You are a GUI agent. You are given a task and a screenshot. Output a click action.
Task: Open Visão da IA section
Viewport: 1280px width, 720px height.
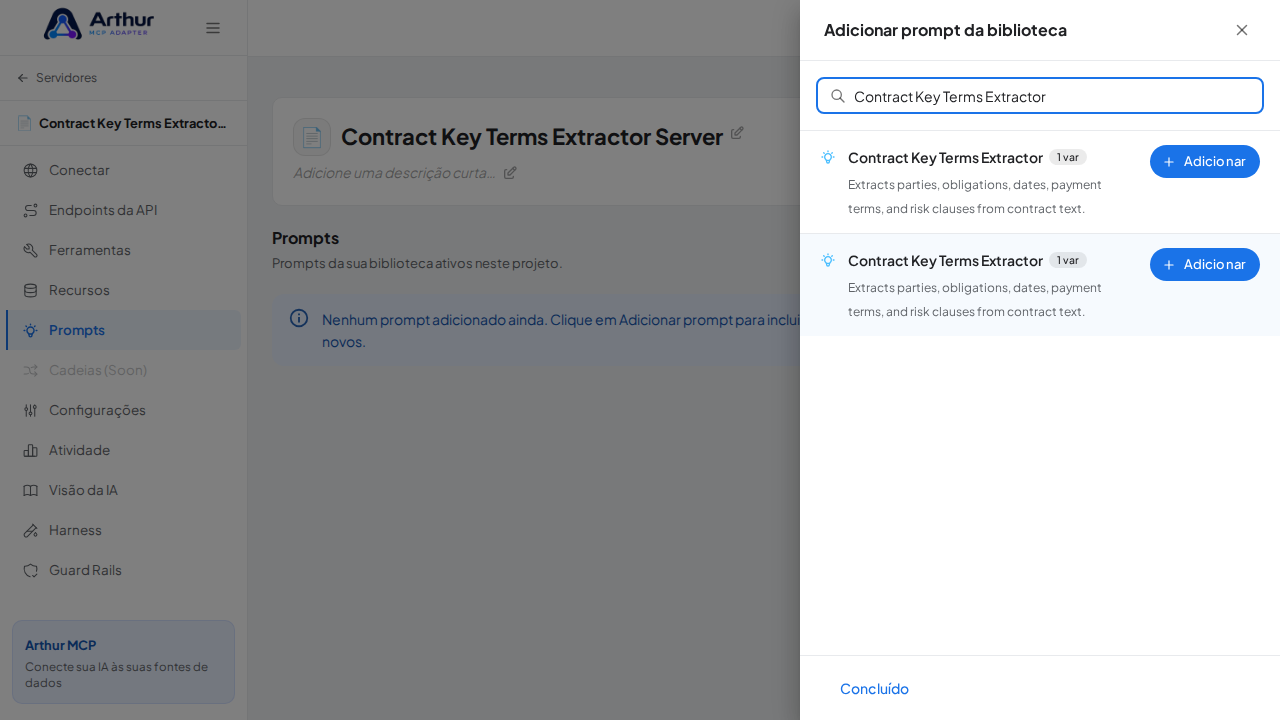tap(123, 490)
